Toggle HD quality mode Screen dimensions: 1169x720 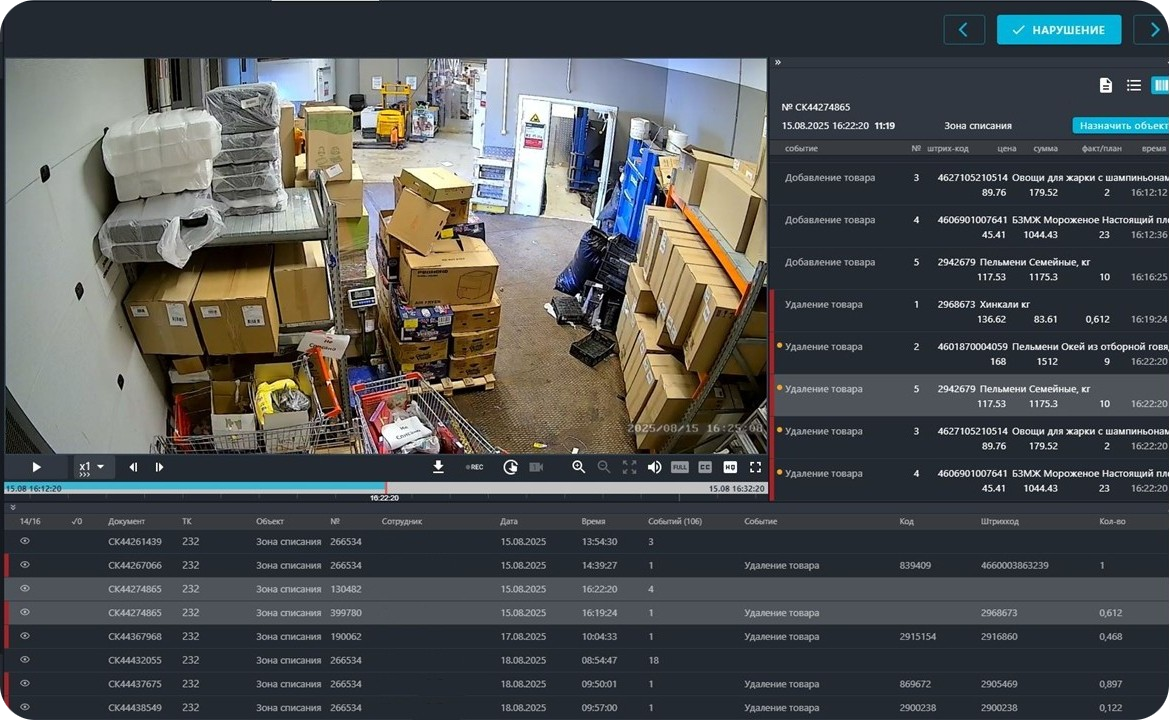(730, 467)
